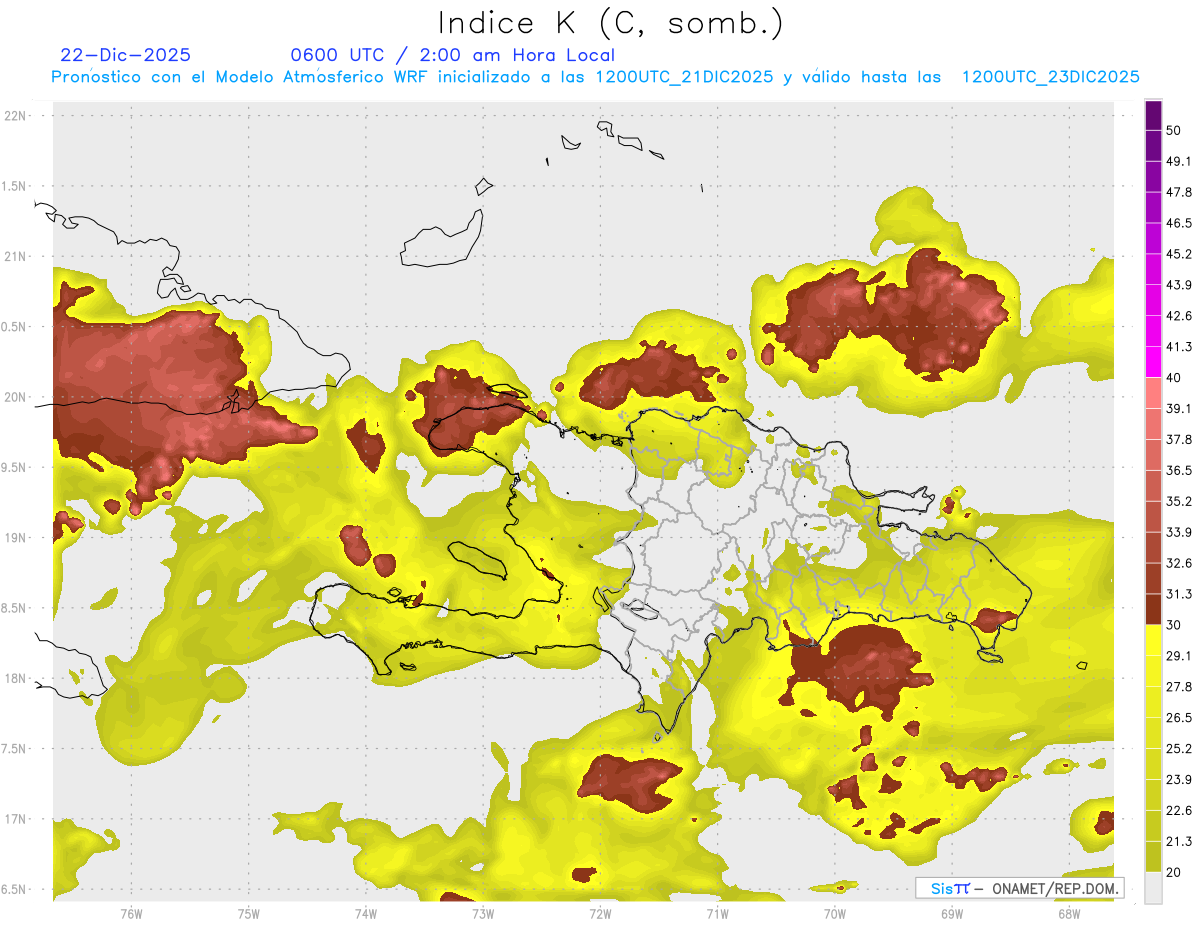The width and height of the screenshot is (1200, 927).
Task: Click the 'Indice K (C, somb.)' title
Action: click(610, 23)
